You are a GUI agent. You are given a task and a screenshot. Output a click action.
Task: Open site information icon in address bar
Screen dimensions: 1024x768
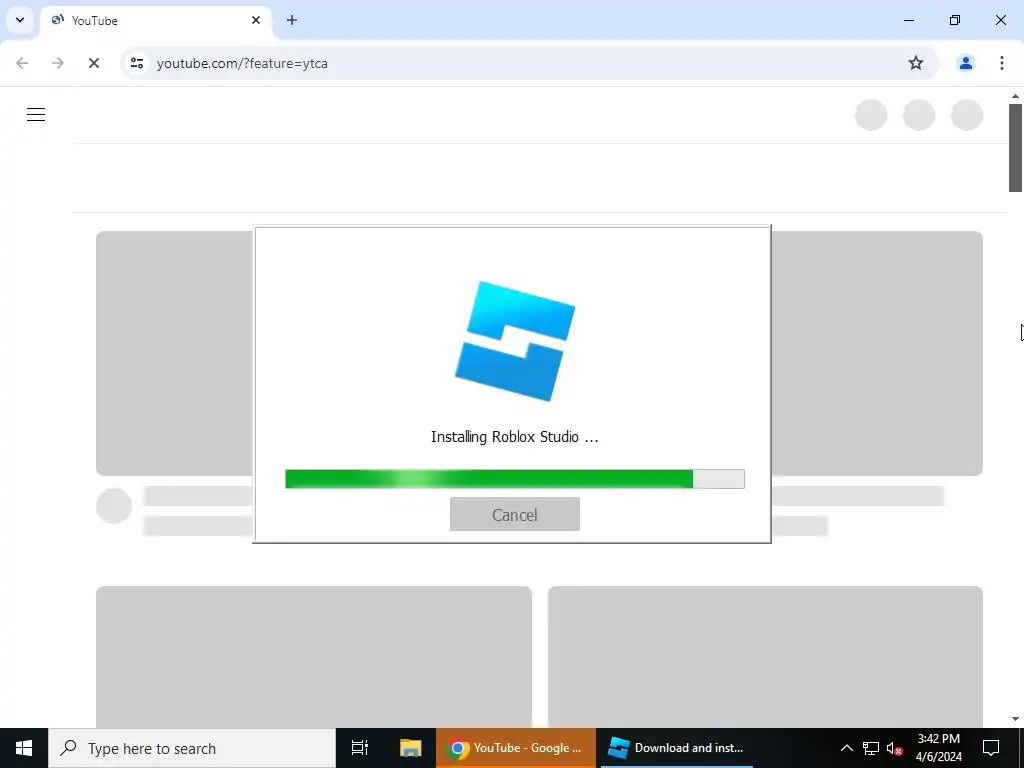click(137, 63)
